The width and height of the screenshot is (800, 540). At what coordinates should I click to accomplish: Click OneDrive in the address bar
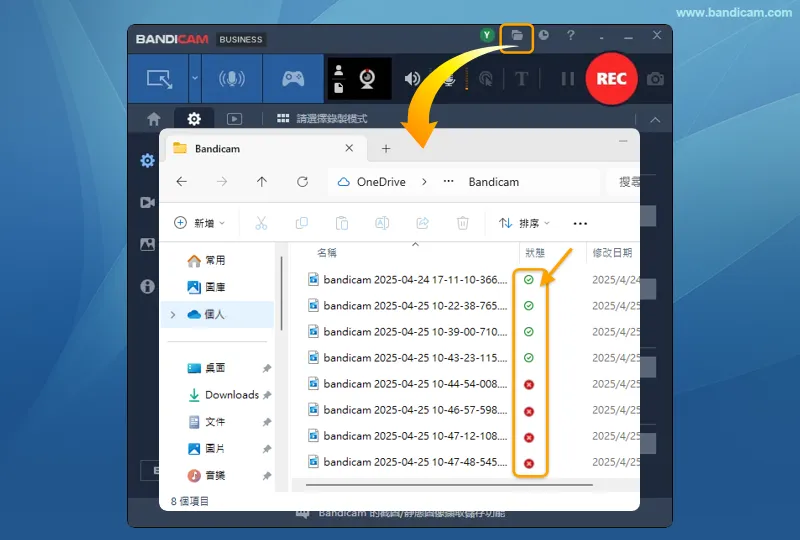381,182
